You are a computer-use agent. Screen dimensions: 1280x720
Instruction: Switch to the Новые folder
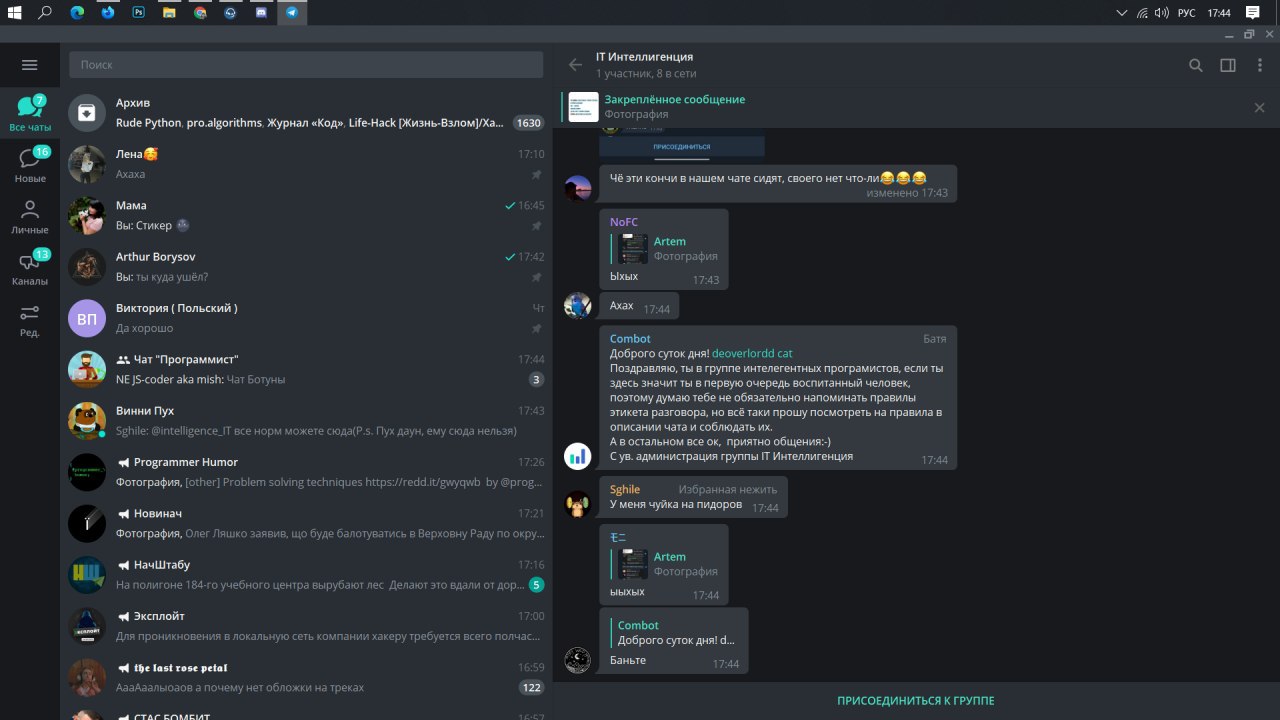point(30,165)
